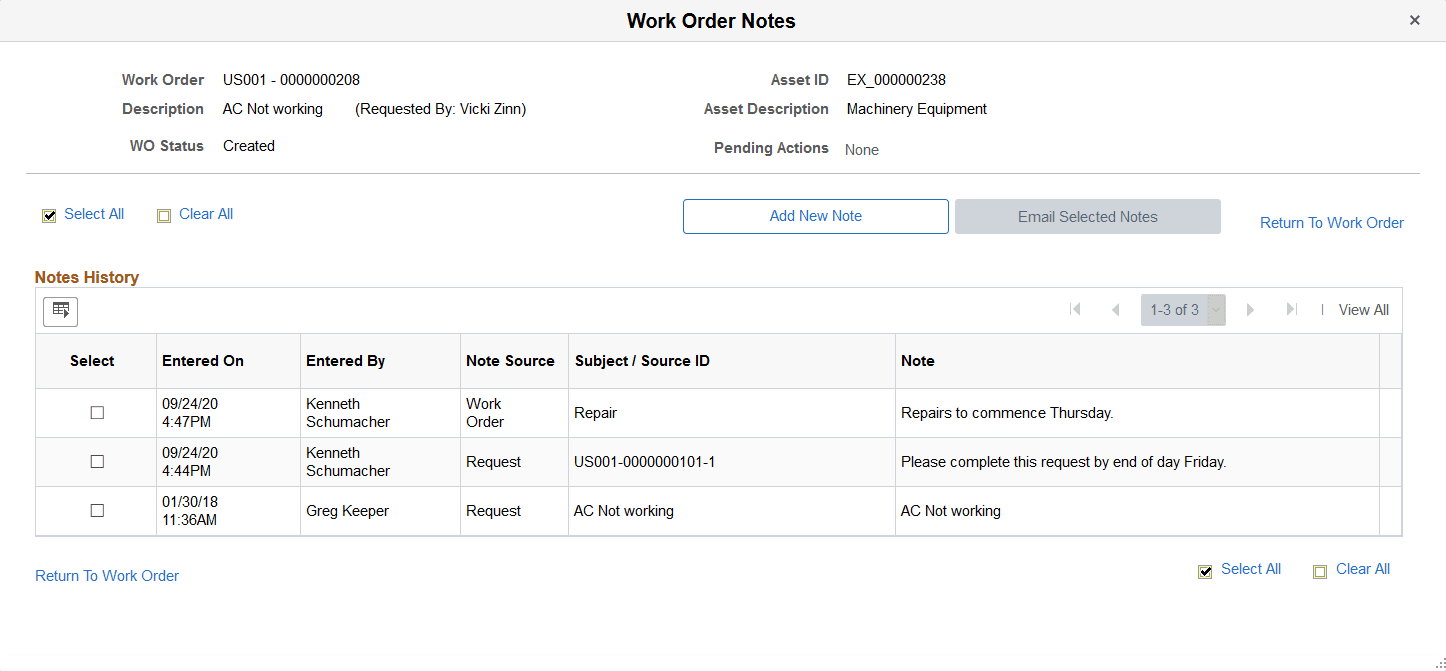Click the bottom Return To Work Order link
This screenshot has height=671, width=1446.
pyautogui.click(x=107, y=575)
